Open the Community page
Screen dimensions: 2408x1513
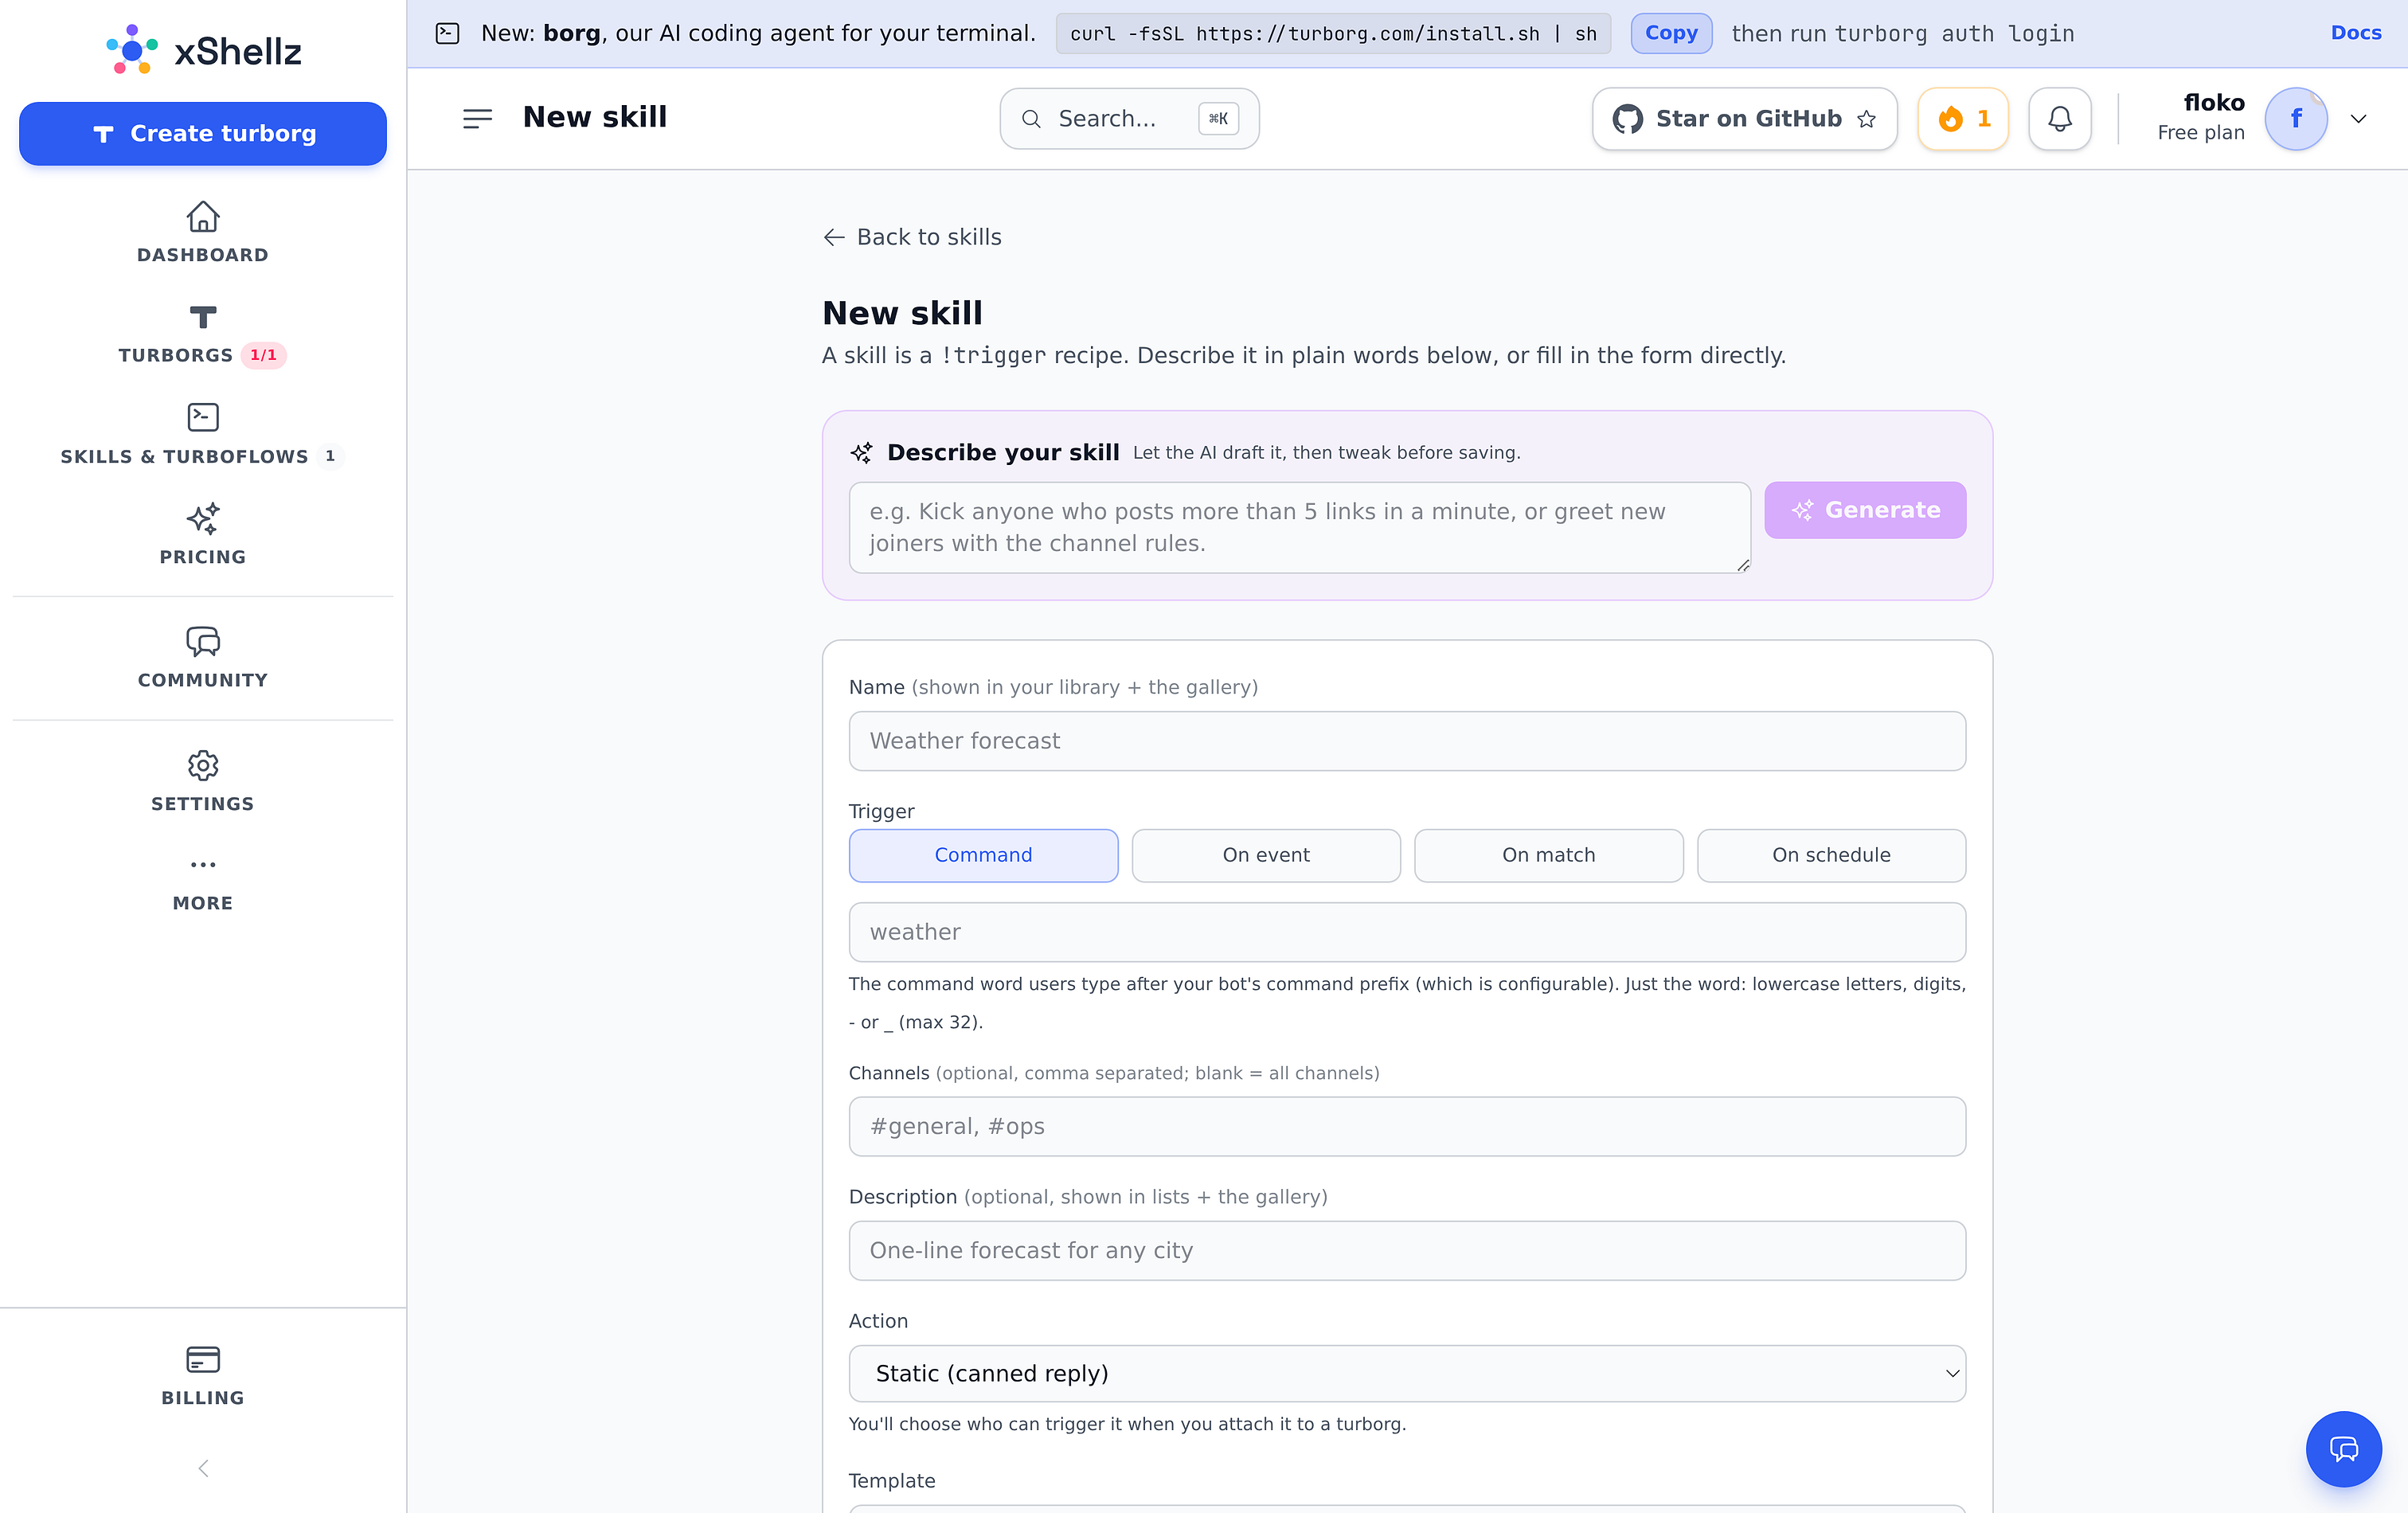click(x=203, y=658)
